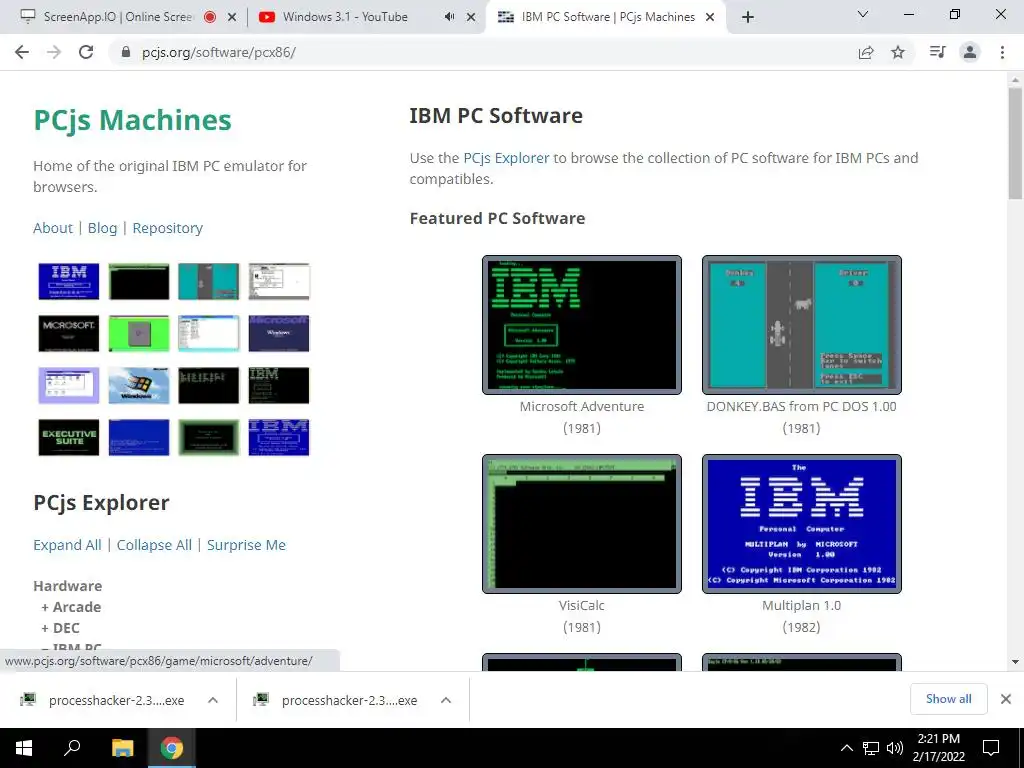Open the Blog link
Image resolution: width=1024 pixels, height=768 pixels.
[103, 228]
